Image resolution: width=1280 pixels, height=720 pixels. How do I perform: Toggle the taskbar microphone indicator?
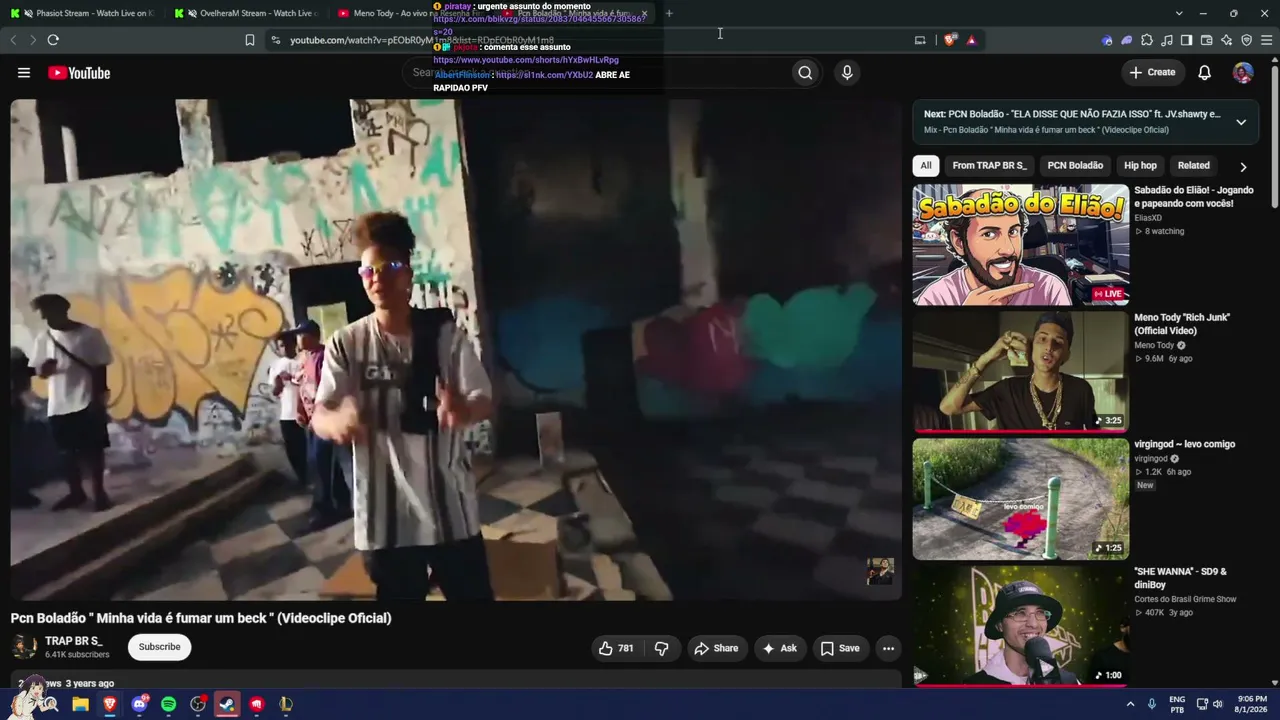coord(1152,704)
